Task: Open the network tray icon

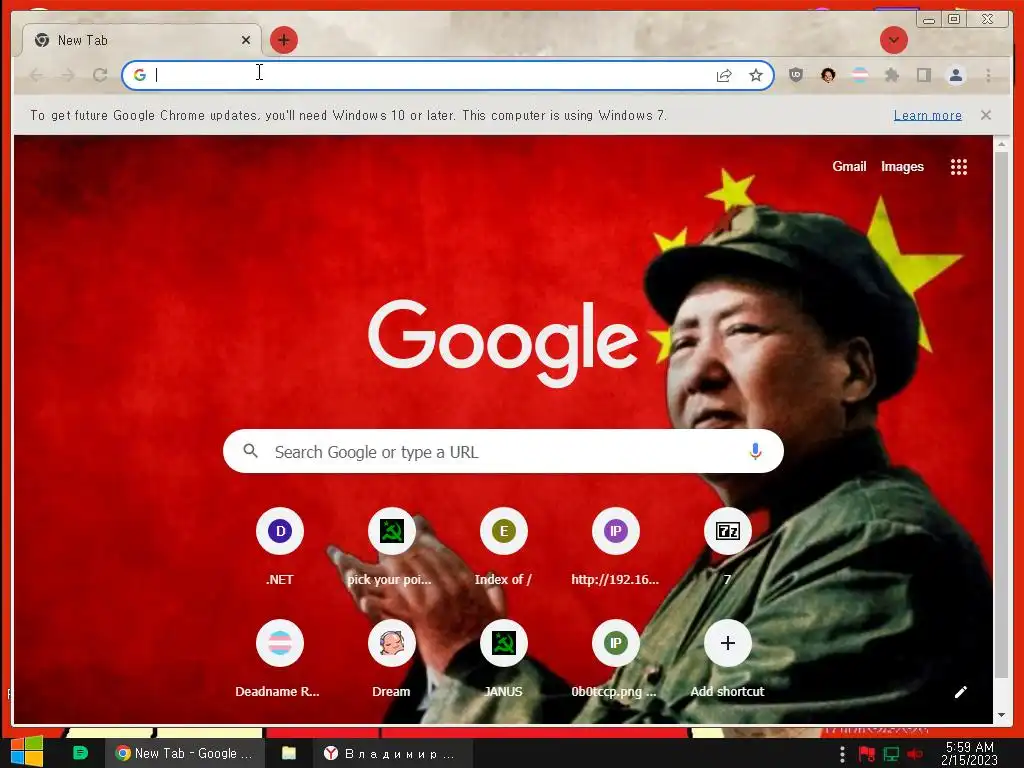Action: click(891, 755)
